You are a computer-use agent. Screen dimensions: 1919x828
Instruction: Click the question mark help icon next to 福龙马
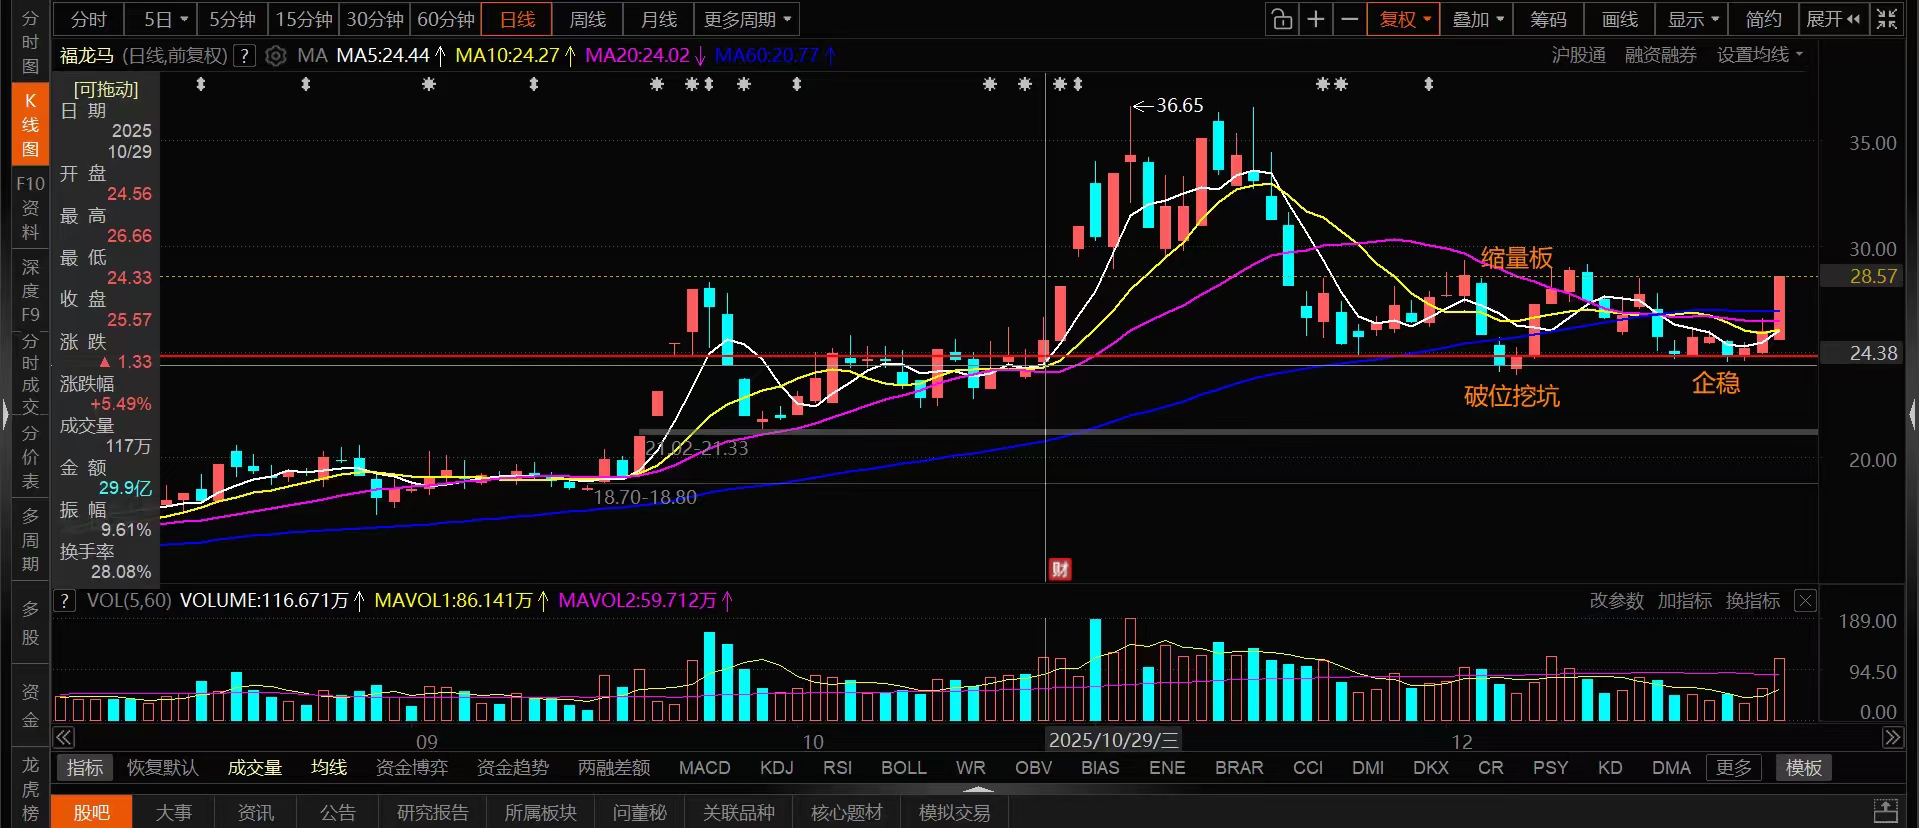click(x=244, y=56)
